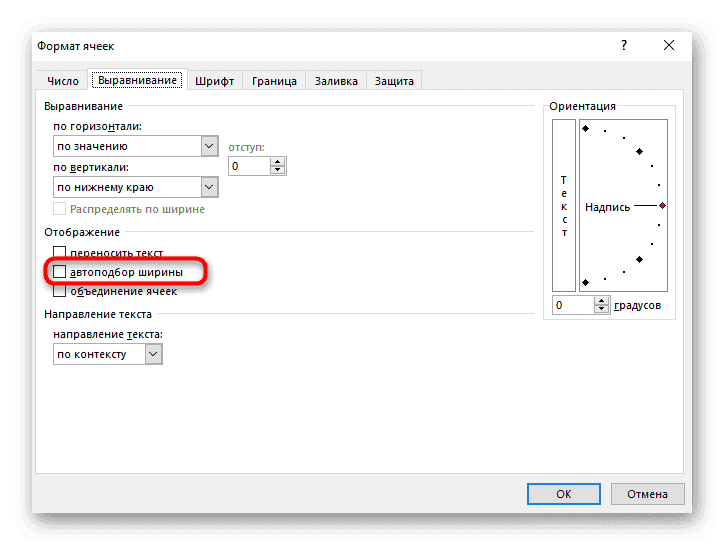Expand the по вертикали alignment dropdown

click(x=209, y=187)
